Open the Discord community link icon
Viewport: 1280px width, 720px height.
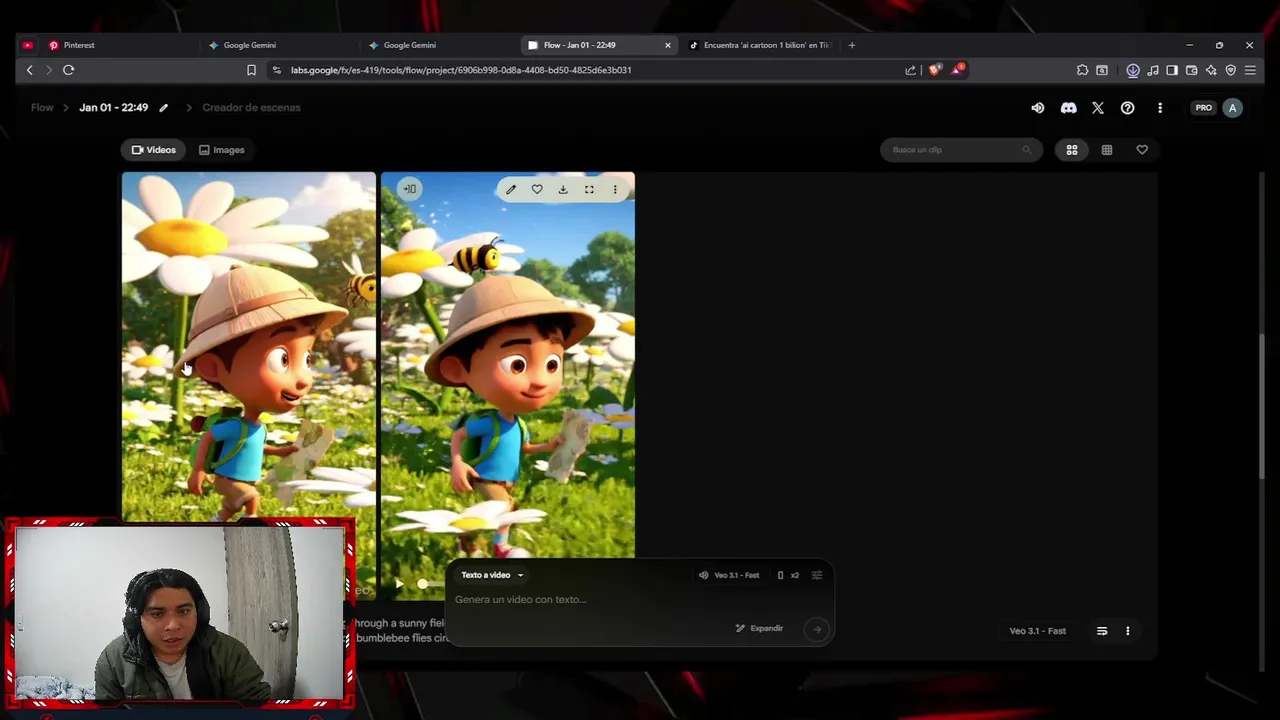pos(1068,108)
